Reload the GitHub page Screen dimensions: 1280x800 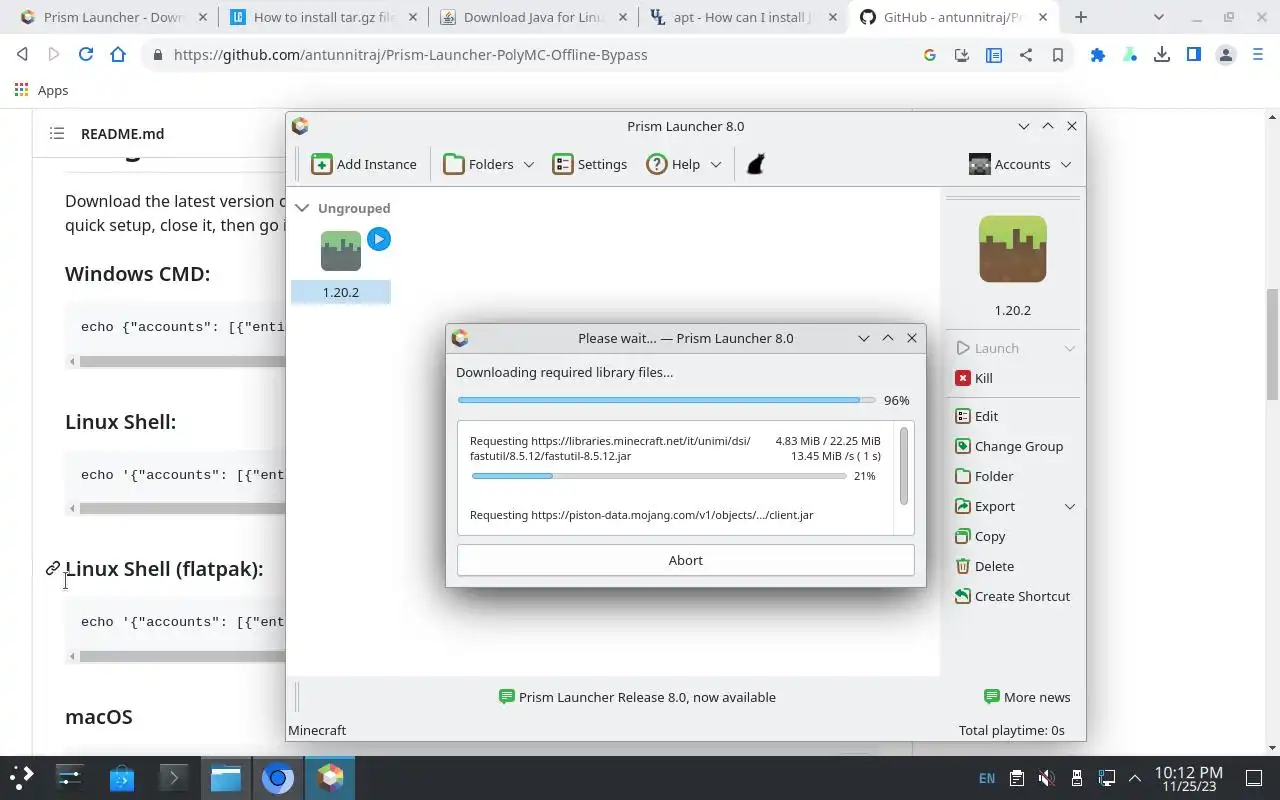pos(86,55)
